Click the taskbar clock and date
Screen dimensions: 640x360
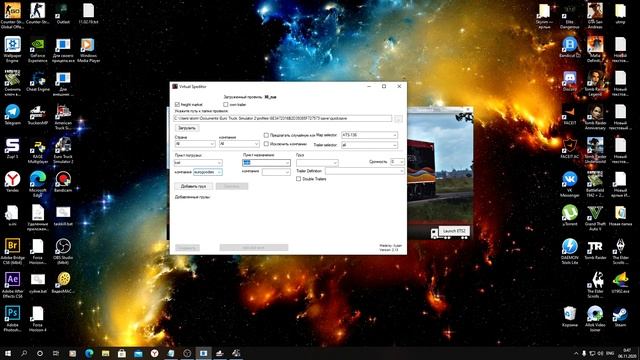[x=626, y=353]
